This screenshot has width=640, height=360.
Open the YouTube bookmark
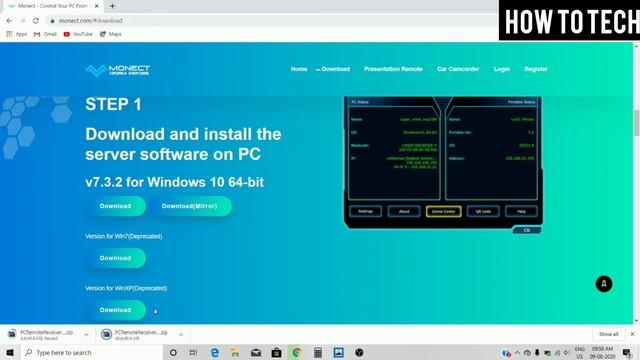[x=78, y=34]
